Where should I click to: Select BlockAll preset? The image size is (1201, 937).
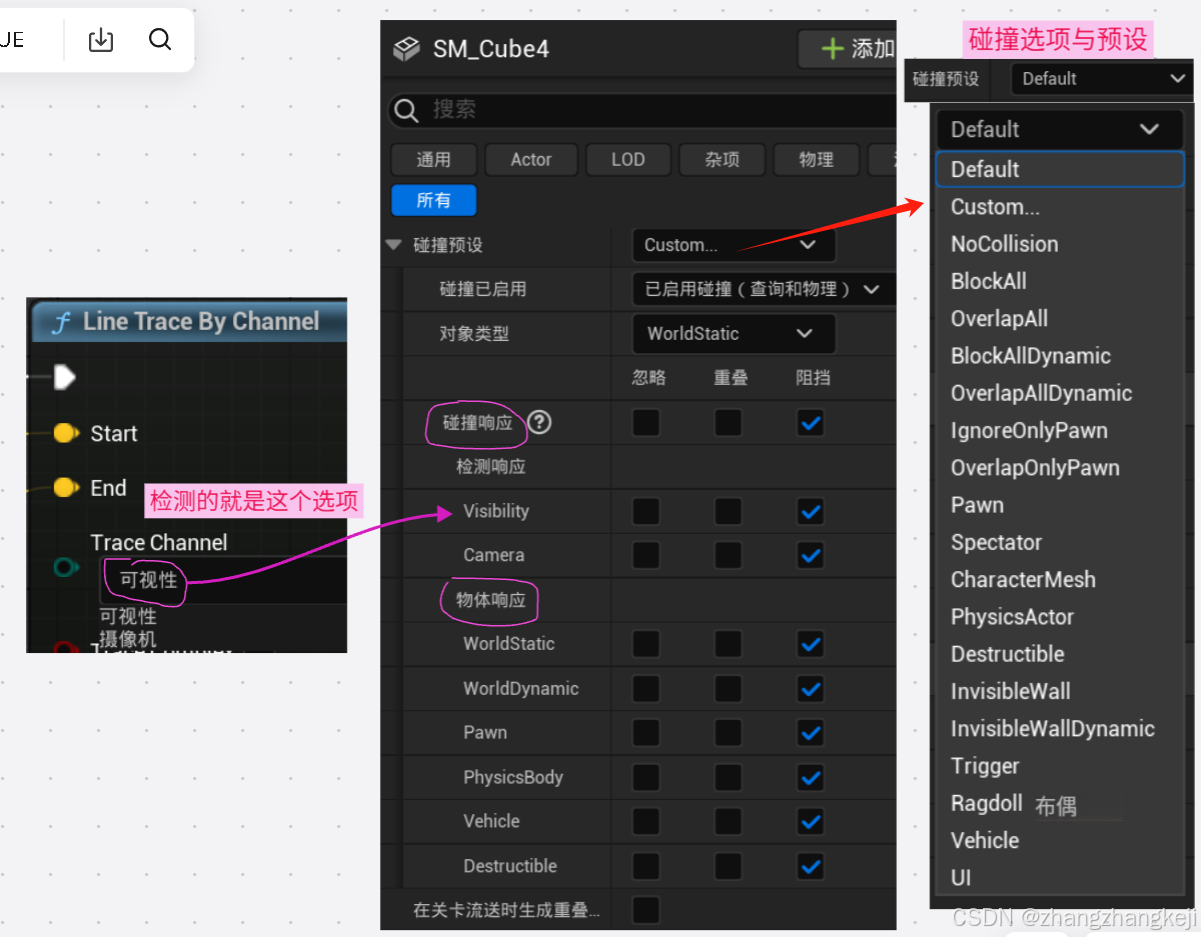pos(1060,281)
